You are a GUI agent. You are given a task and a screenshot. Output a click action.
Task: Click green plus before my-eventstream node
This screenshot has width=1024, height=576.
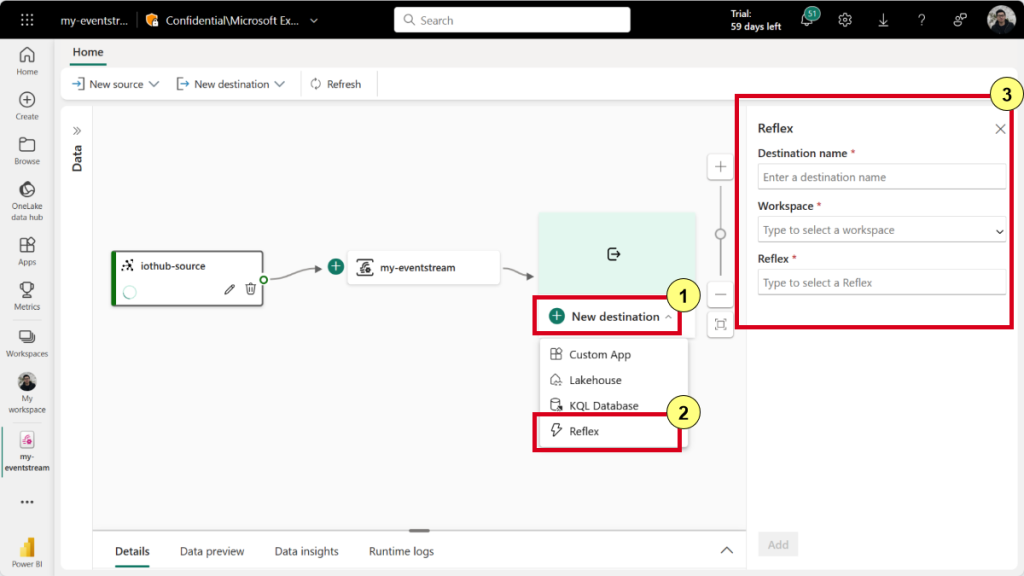pos(336,266)
